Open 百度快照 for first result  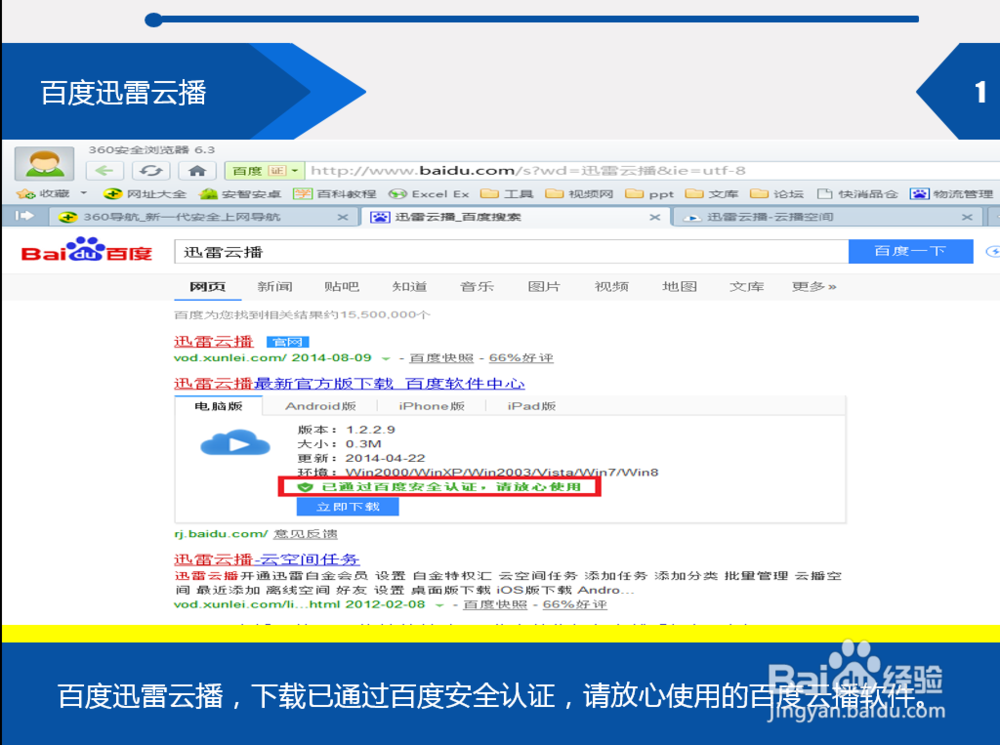[x=441, y=358]
